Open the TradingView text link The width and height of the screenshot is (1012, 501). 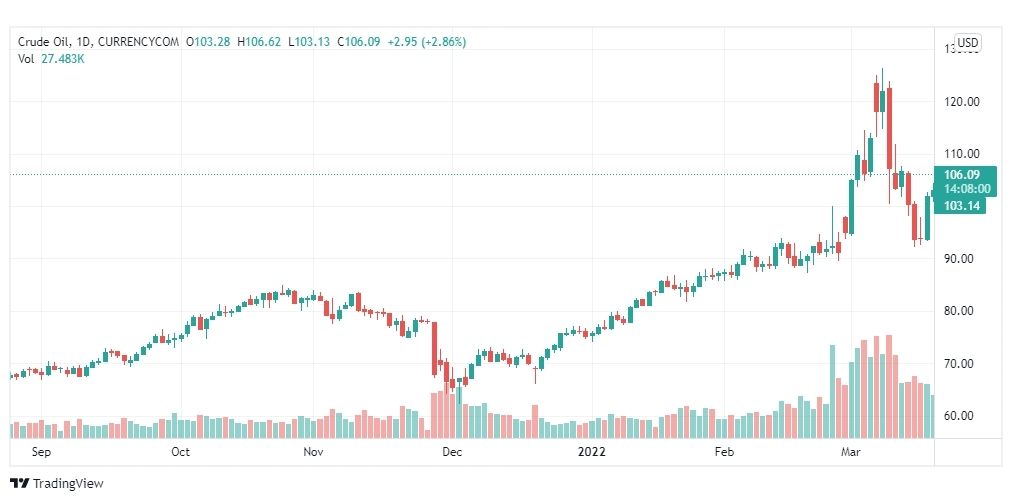[x=68, y=483]
